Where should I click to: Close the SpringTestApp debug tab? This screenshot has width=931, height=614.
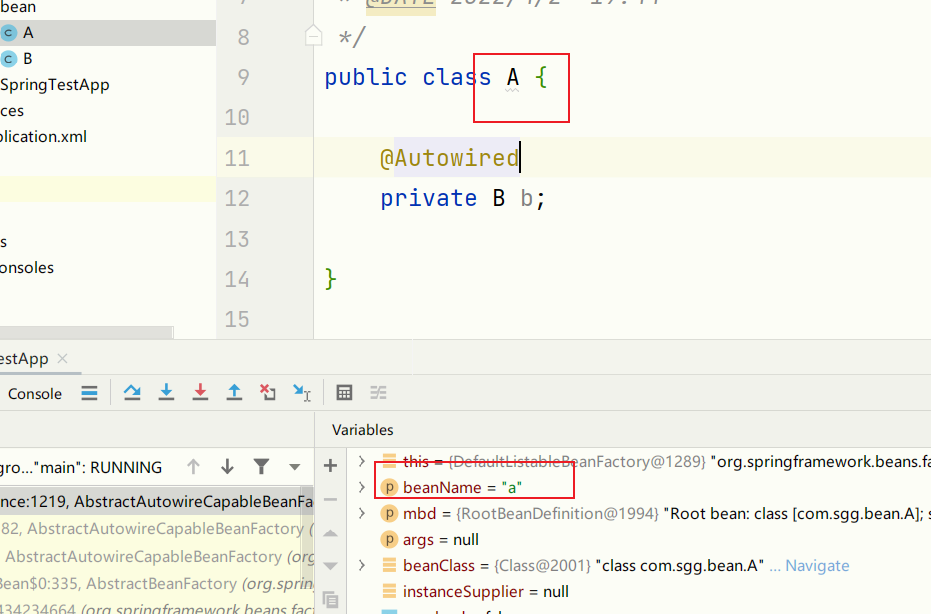click(x=62, y=359)
